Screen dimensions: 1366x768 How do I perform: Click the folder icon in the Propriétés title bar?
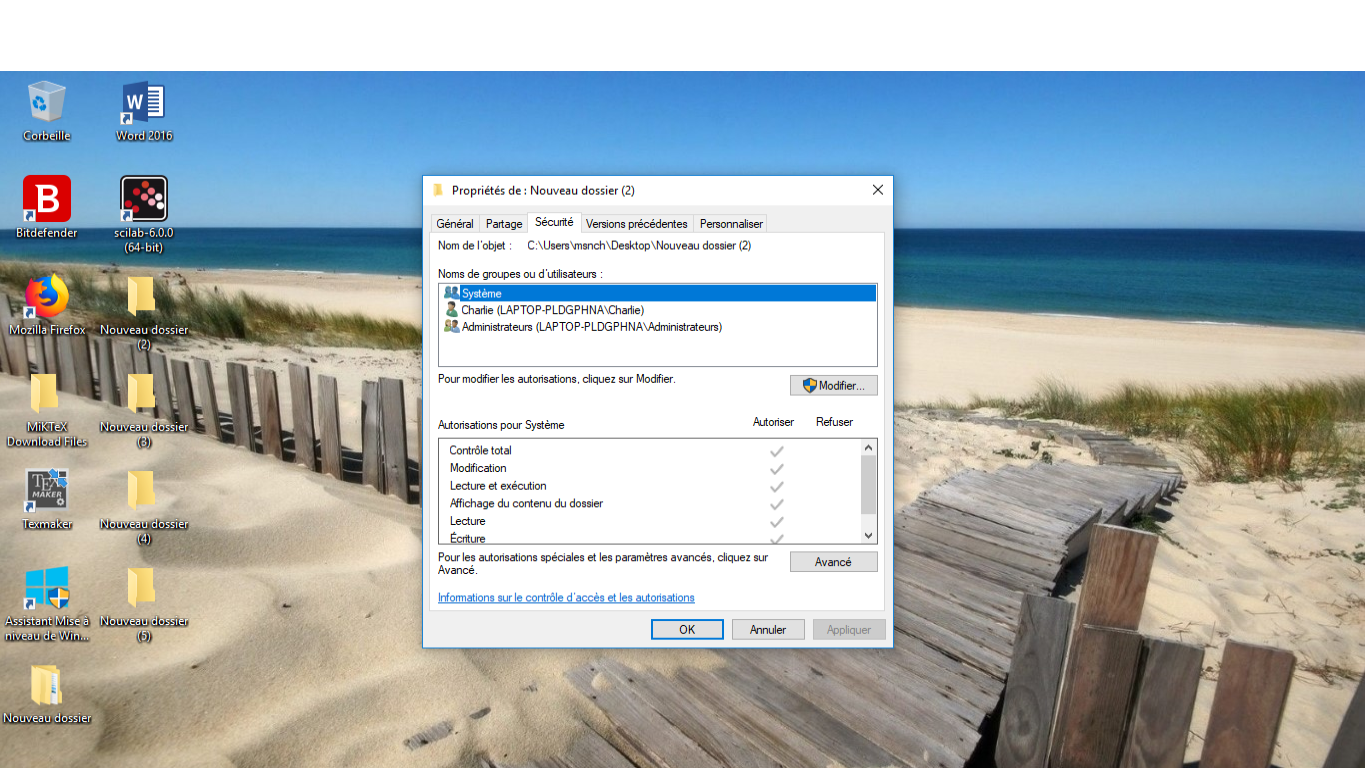coord(438,190)
